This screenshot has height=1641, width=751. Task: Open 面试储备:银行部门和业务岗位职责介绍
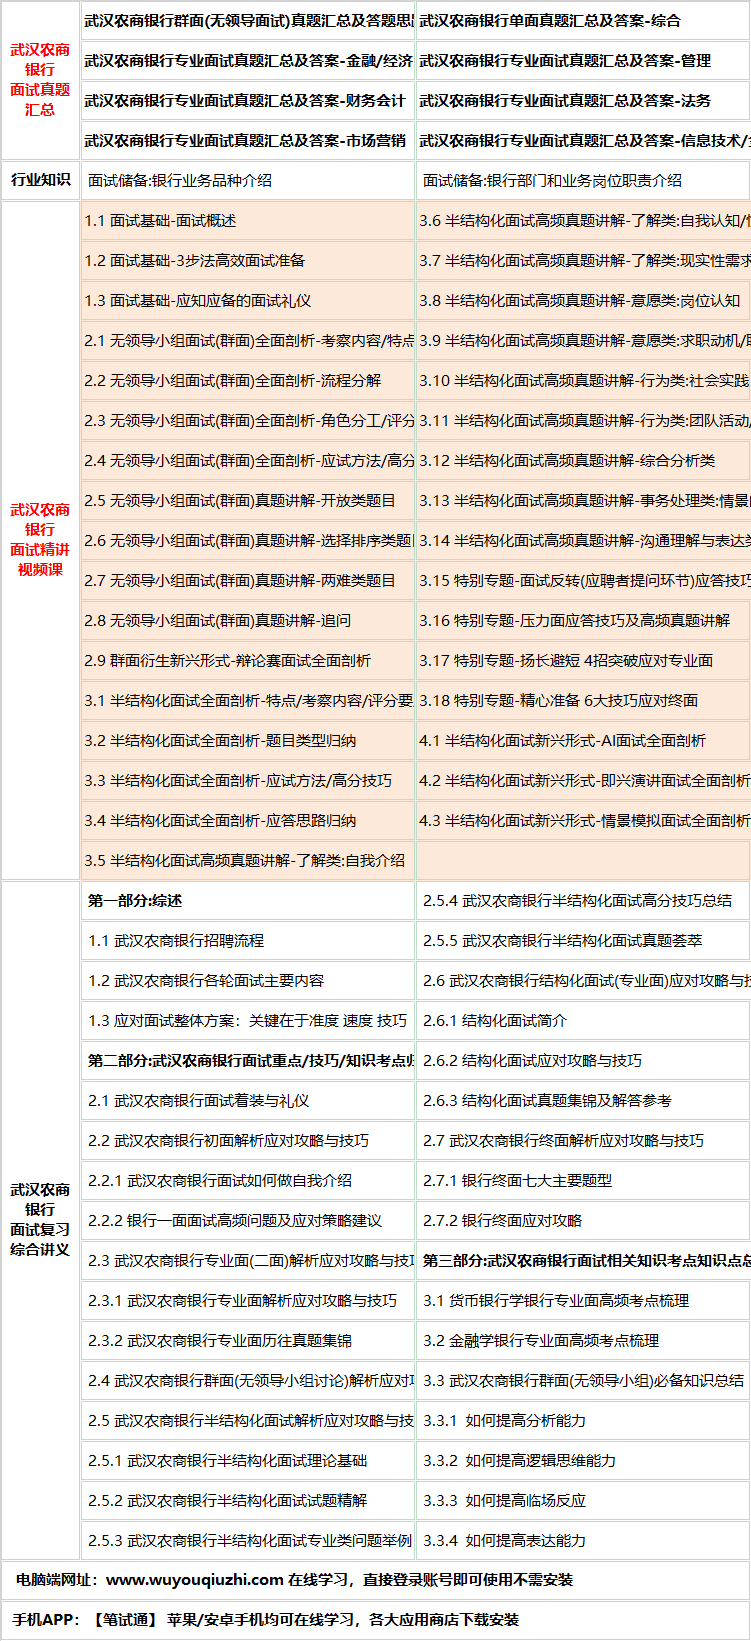552,181
